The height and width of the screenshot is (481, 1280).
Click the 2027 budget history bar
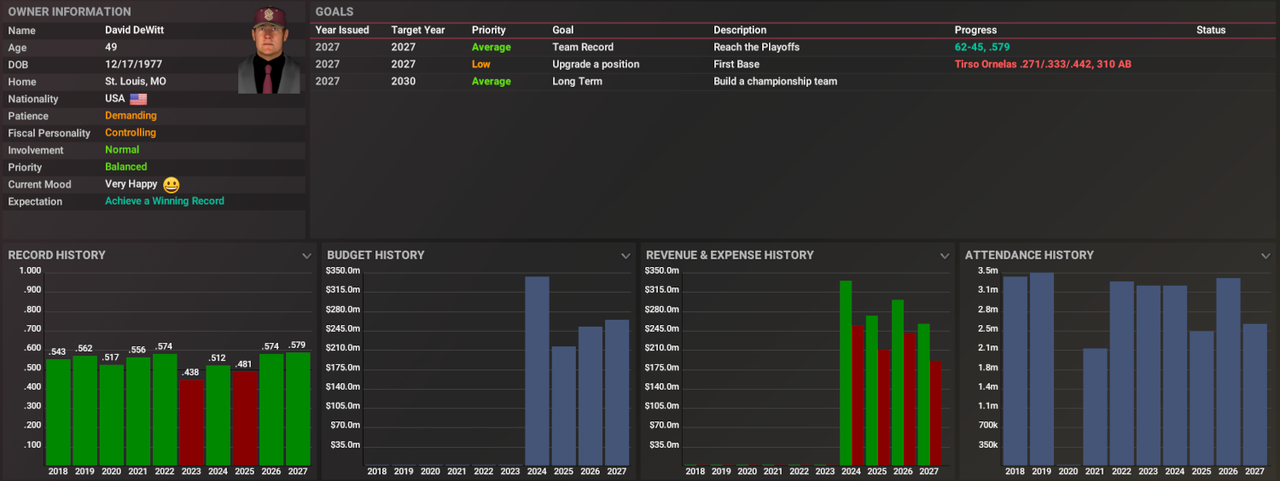[617, 392]
